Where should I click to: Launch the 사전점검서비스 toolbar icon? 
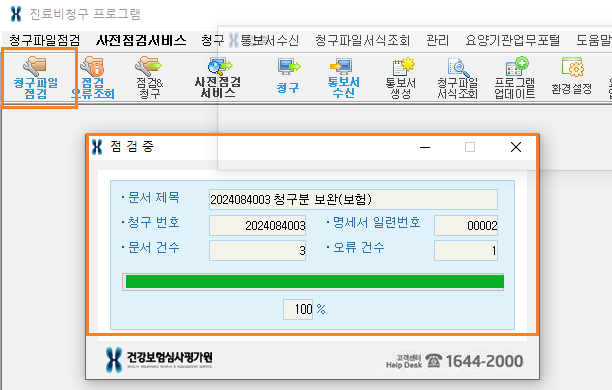point(218,77)
